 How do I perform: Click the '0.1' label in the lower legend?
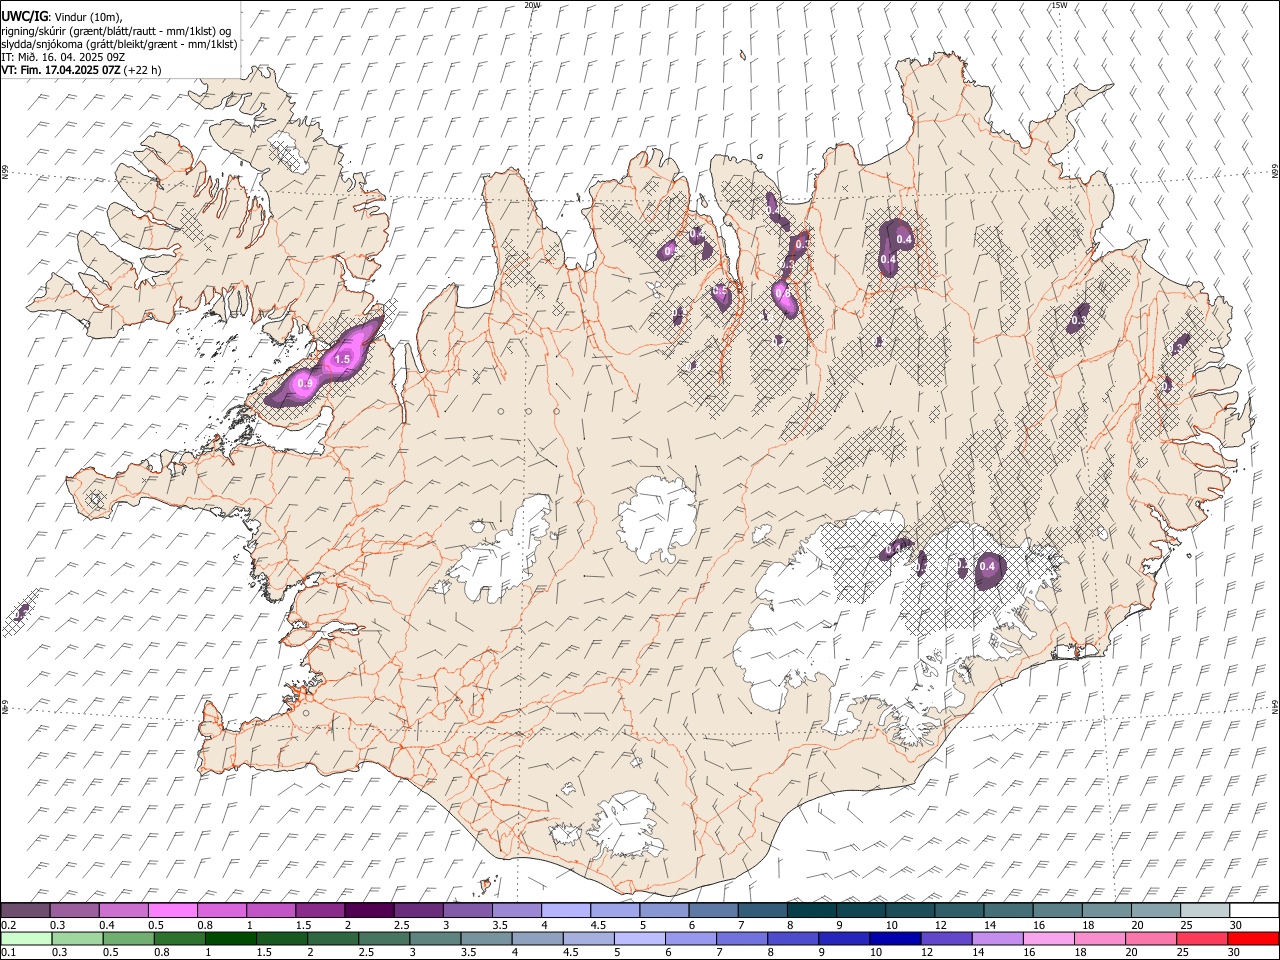[9, 951]
